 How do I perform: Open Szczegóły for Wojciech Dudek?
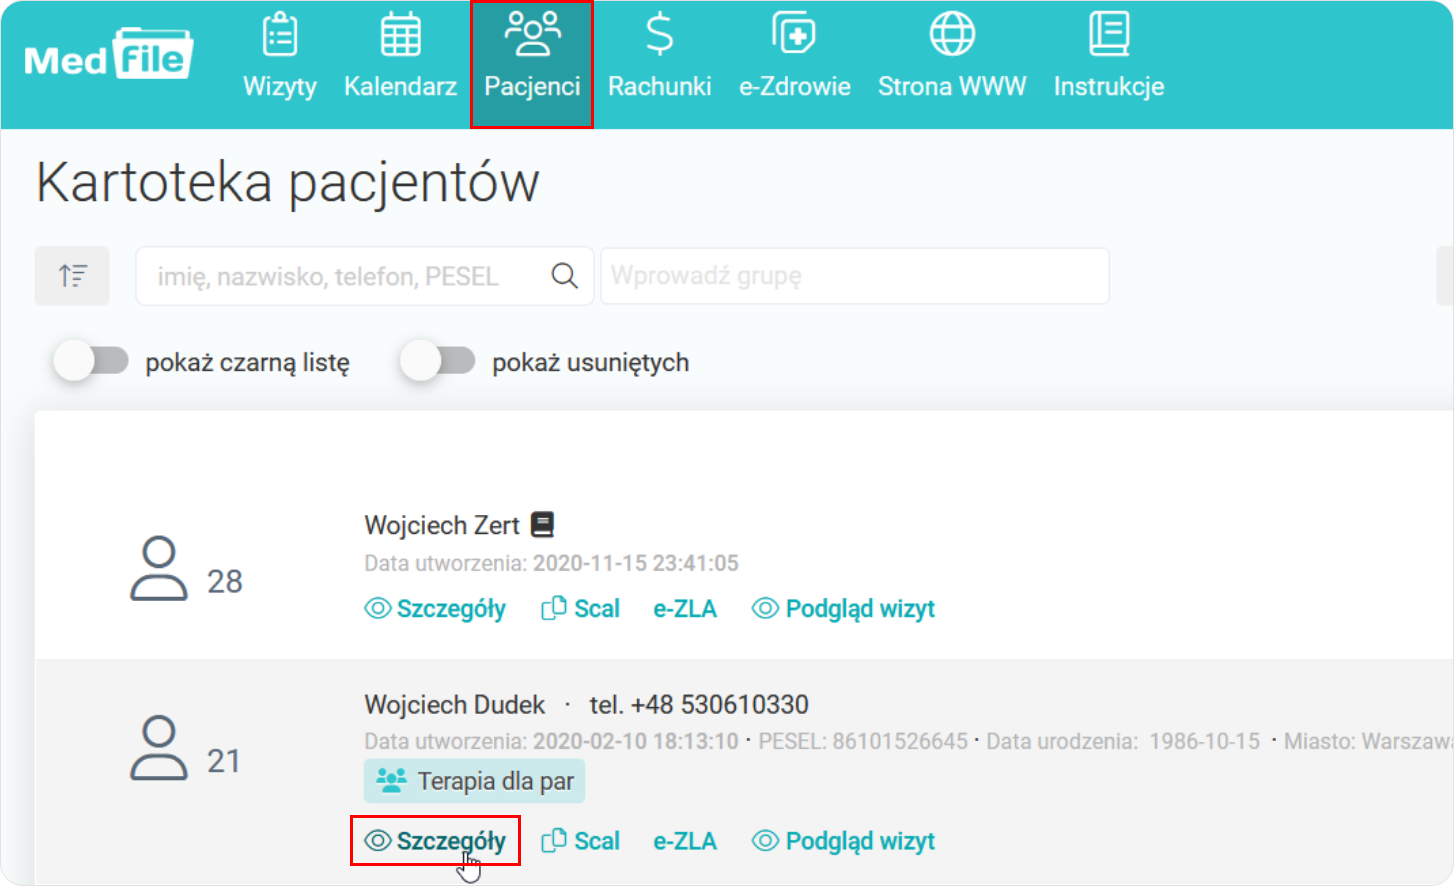436,841
